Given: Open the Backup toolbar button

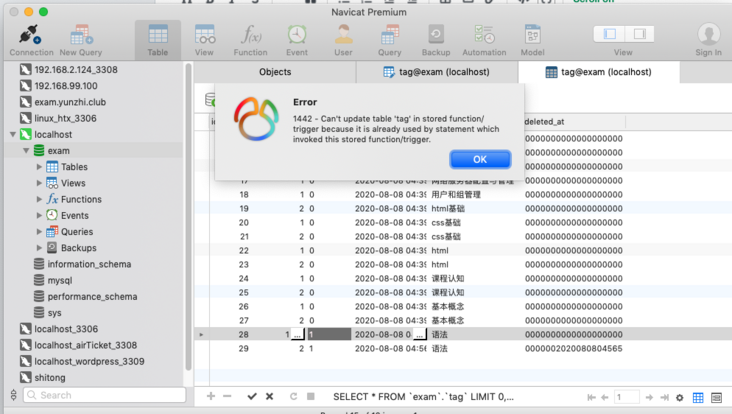Looking at the screenshot, I should click(x=436, y=41).
